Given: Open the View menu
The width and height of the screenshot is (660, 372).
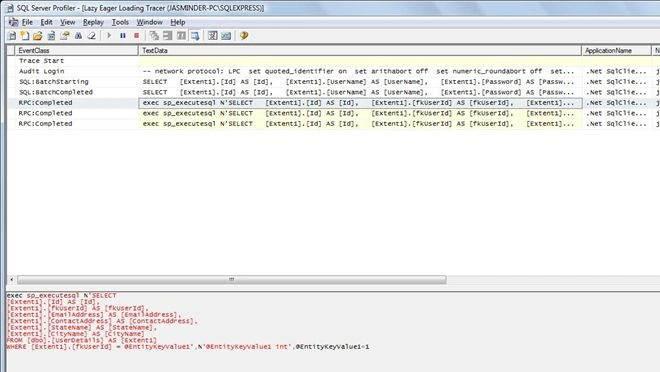Looking at the screenshot, I should click(x=67, y=22).
